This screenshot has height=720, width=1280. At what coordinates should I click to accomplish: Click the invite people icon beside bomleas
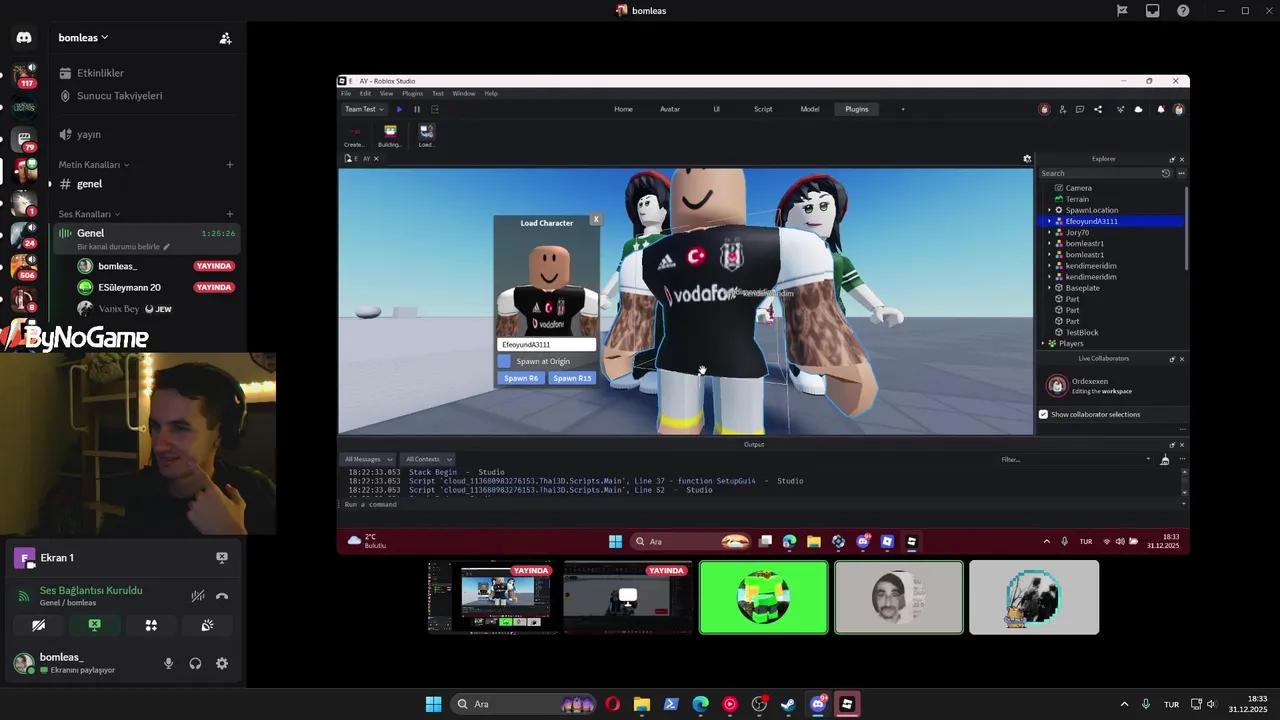pyautogui.click(x=225, y=38)
